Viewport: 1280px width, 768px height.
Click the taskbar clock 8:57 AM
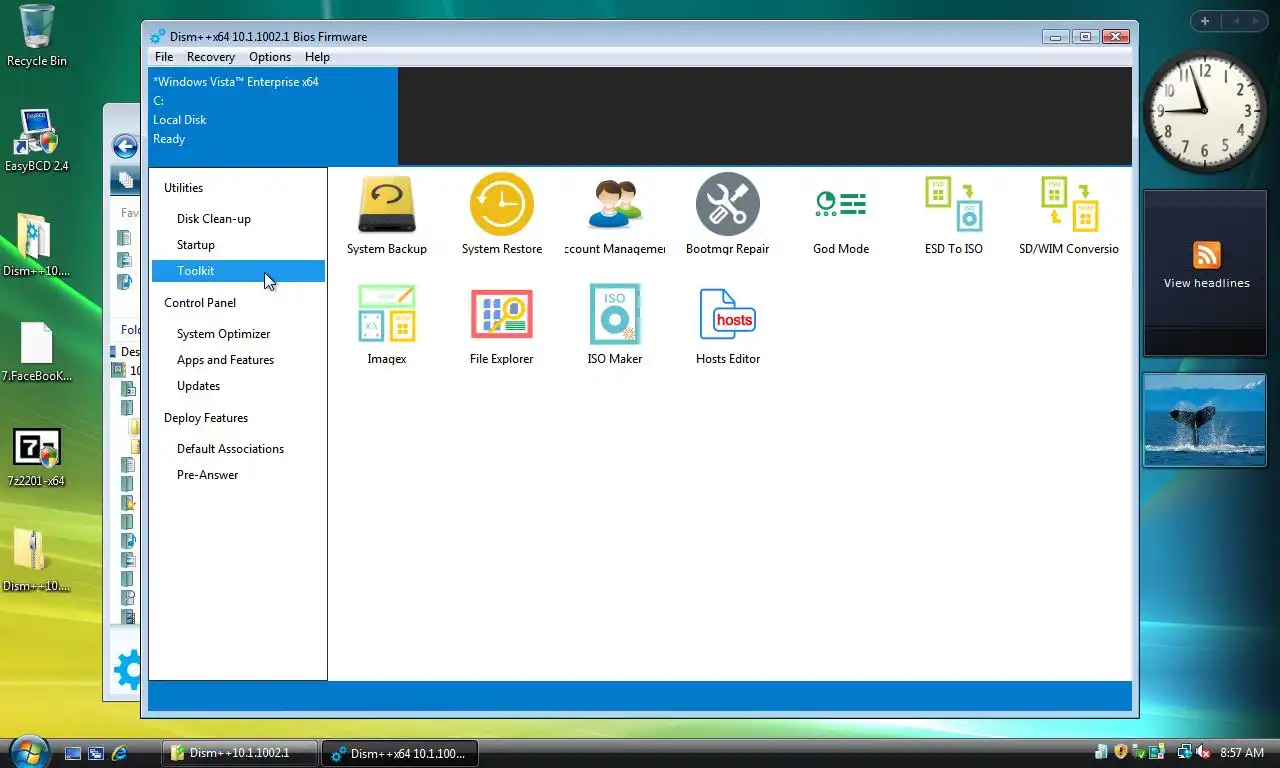(x=1242, y=752)
